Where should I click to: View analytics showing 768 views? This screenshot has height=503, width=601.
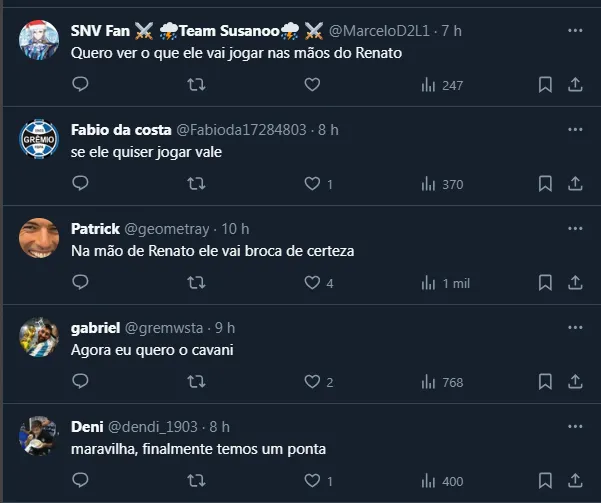tap(441, 381)
